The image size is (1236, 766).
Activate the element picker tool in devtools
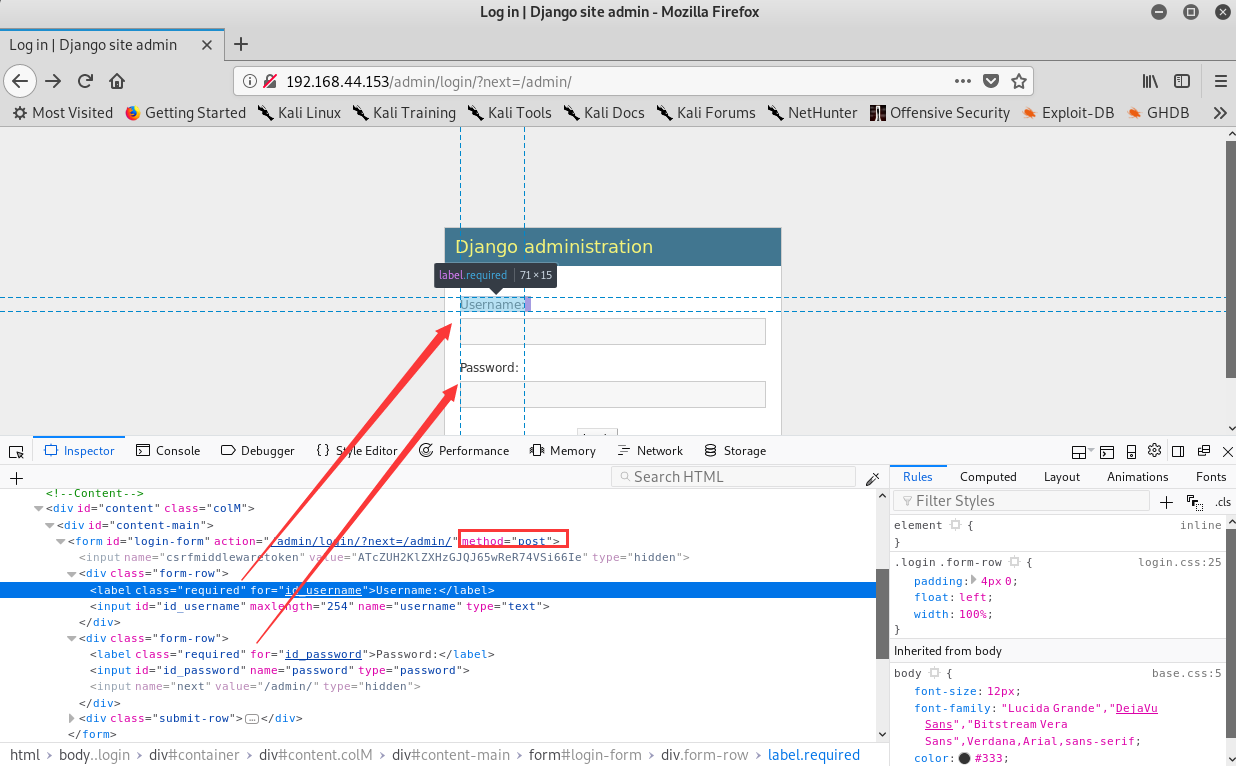(x=16, y=451)
